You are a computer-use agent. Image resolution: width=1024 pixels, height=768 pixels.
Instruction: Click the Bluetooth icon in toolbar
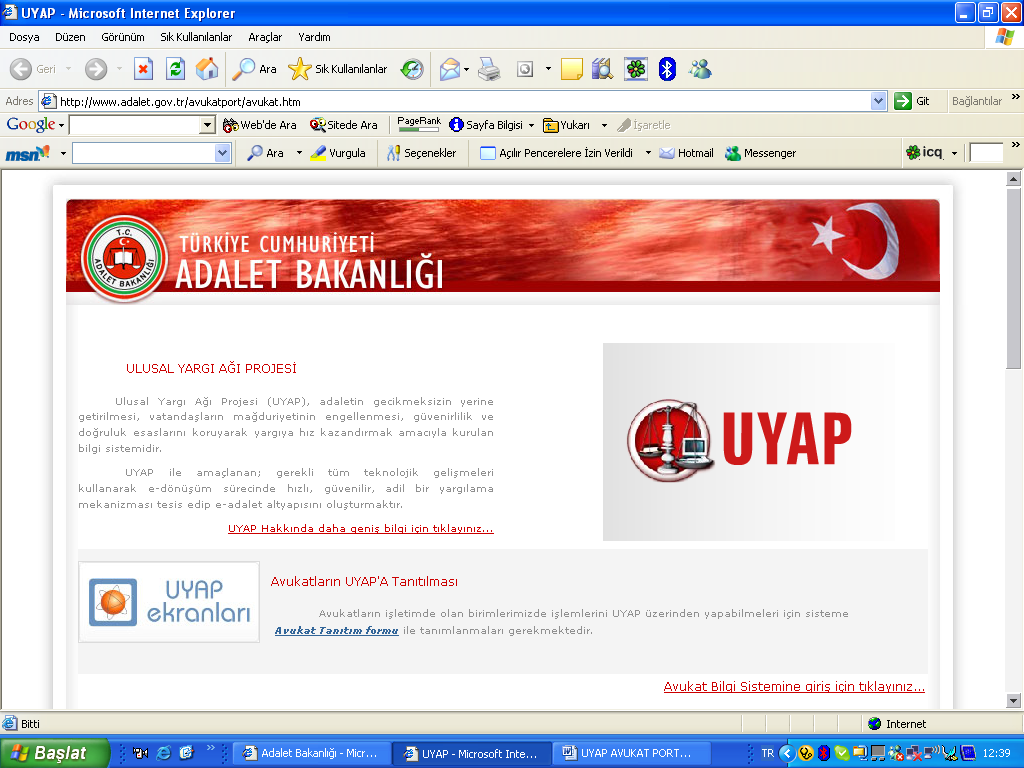(x=667, y=69)
